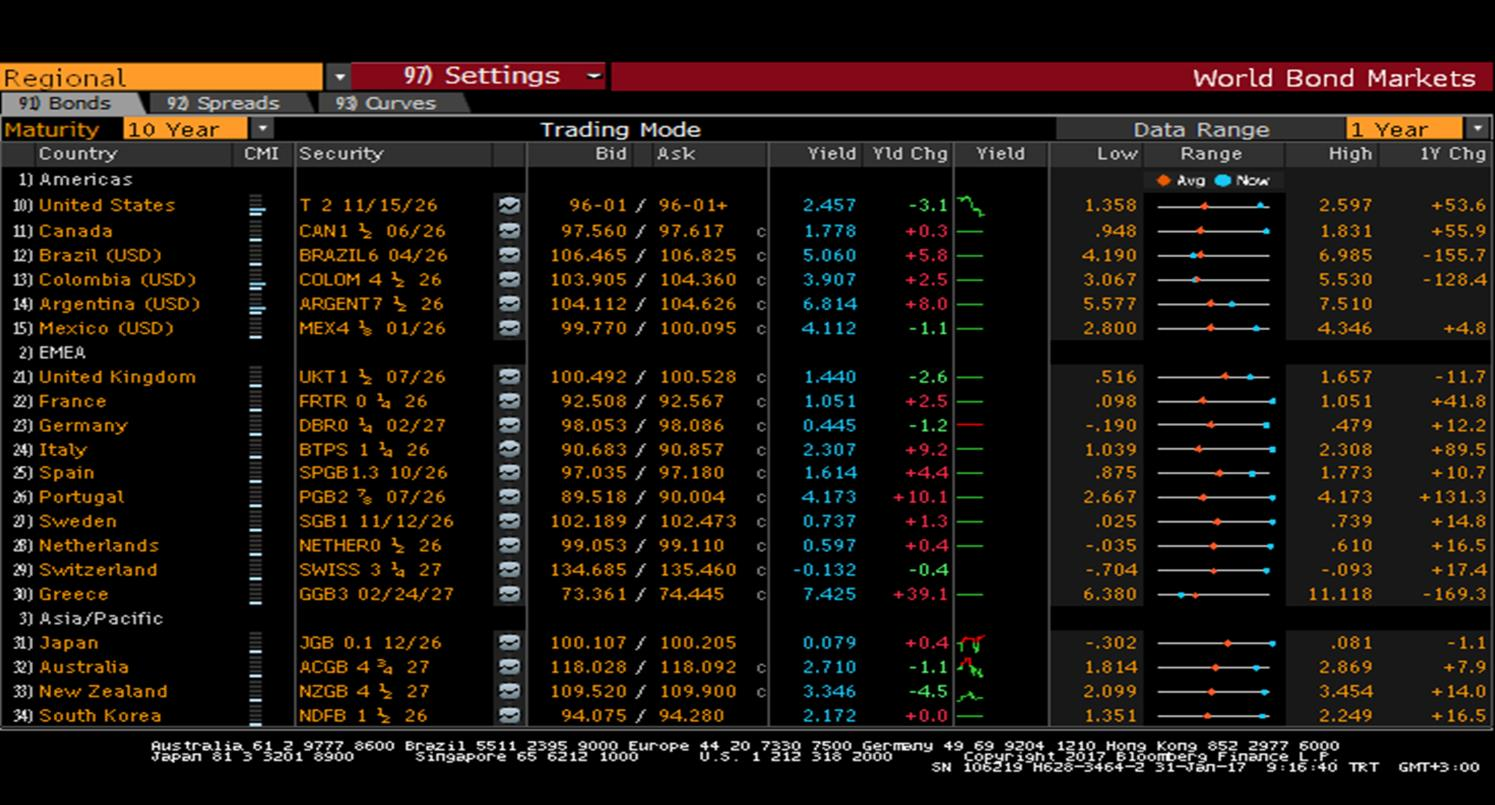Open chart icon for Colombia (USD) bond
1495x805 pixels.
tap(510, 280)
